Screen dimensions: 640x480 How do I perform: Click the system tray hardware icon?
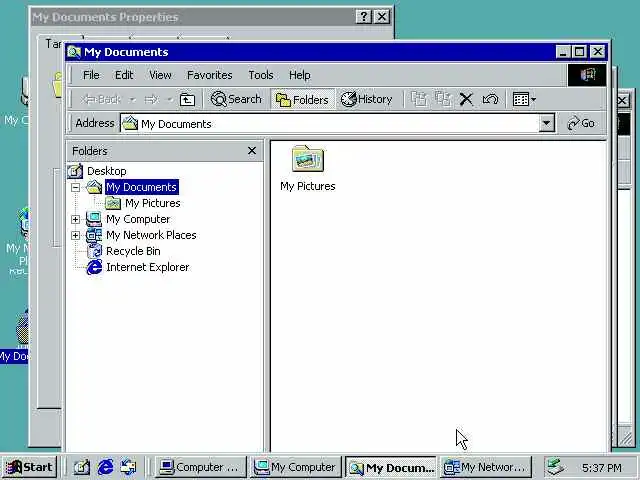coord(556,467)
